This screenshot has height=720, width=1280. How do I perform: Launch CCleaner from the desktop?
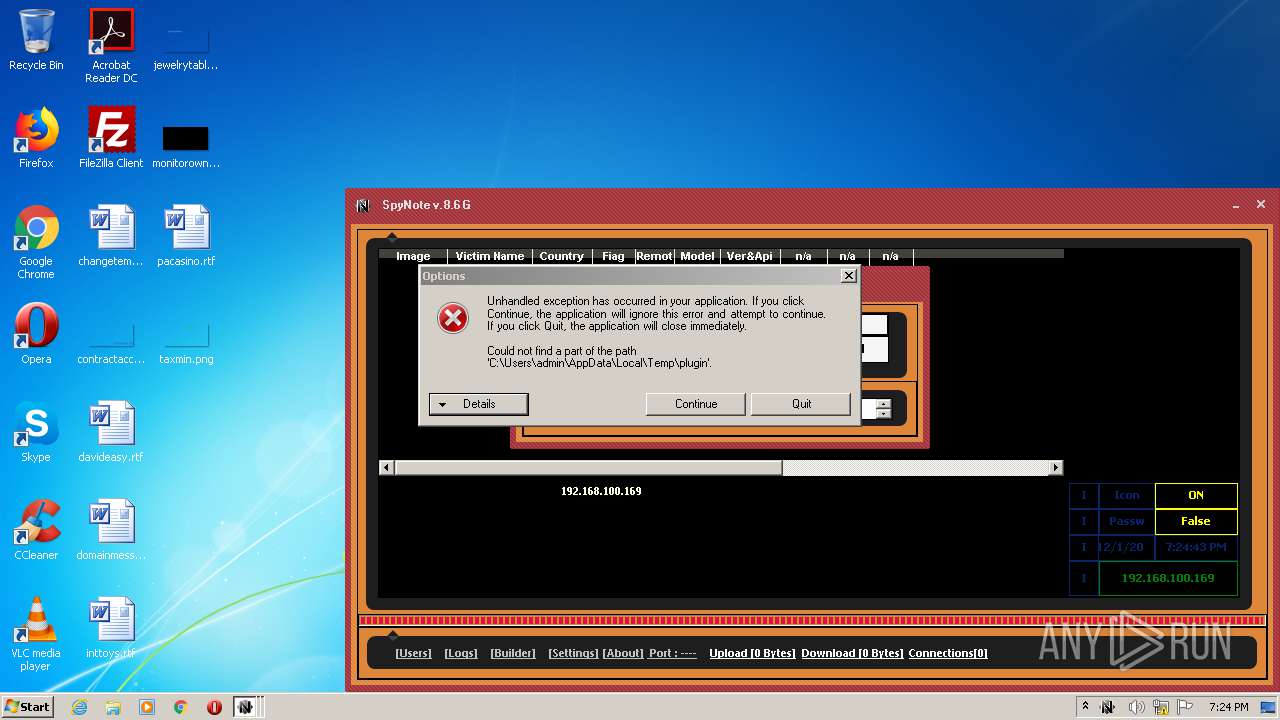pos(36,530)
